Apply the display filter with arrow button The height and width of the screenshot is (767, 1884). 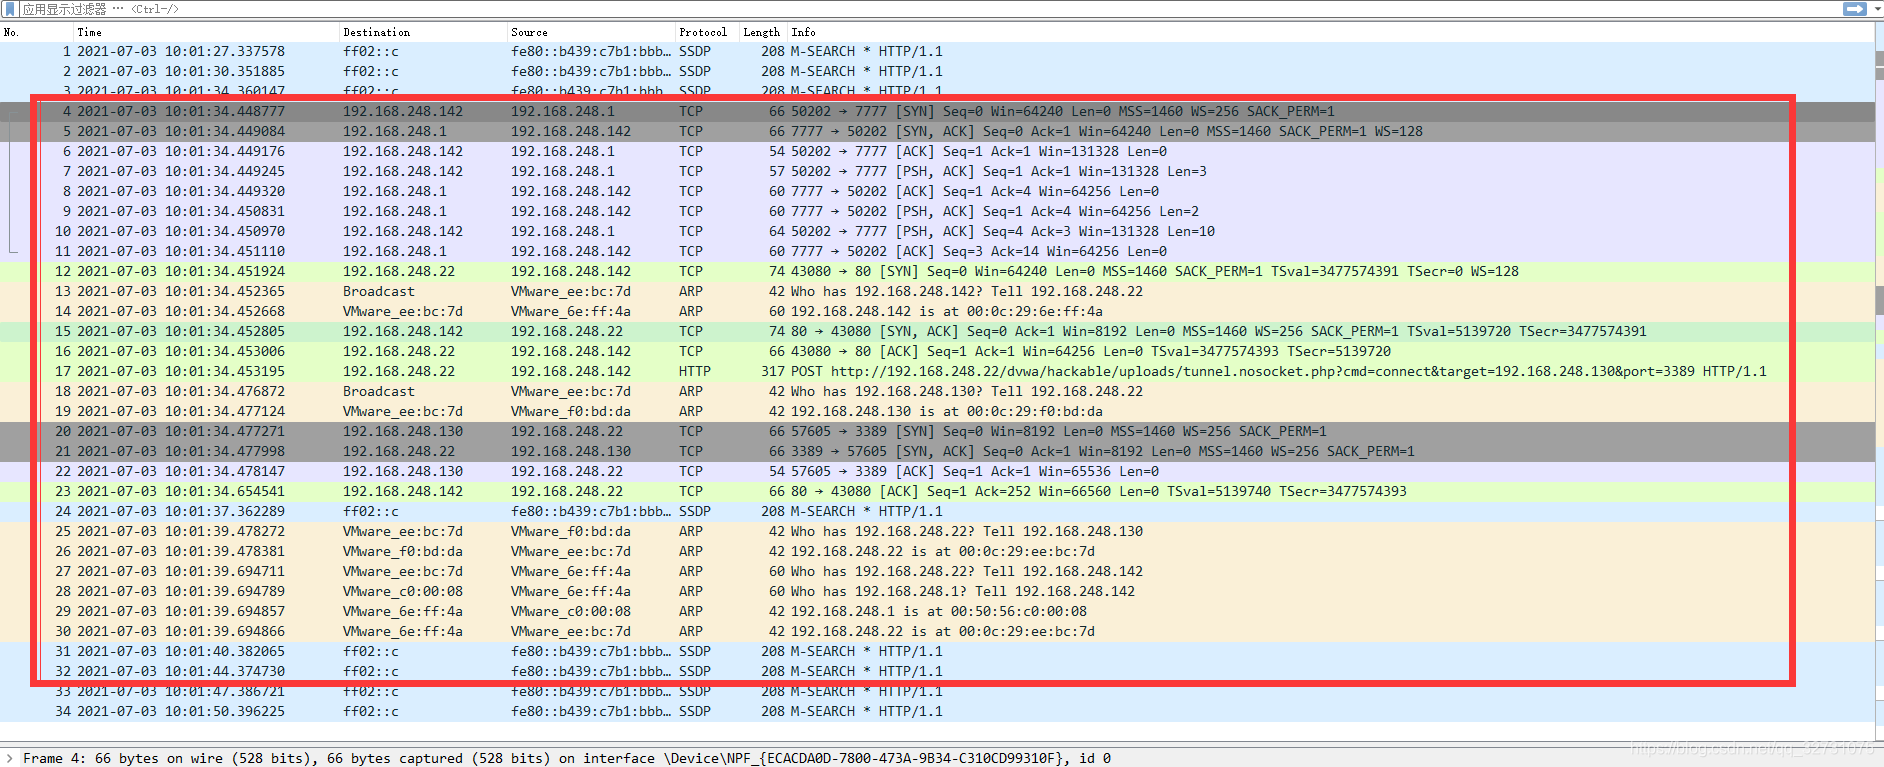point(1854,9)
